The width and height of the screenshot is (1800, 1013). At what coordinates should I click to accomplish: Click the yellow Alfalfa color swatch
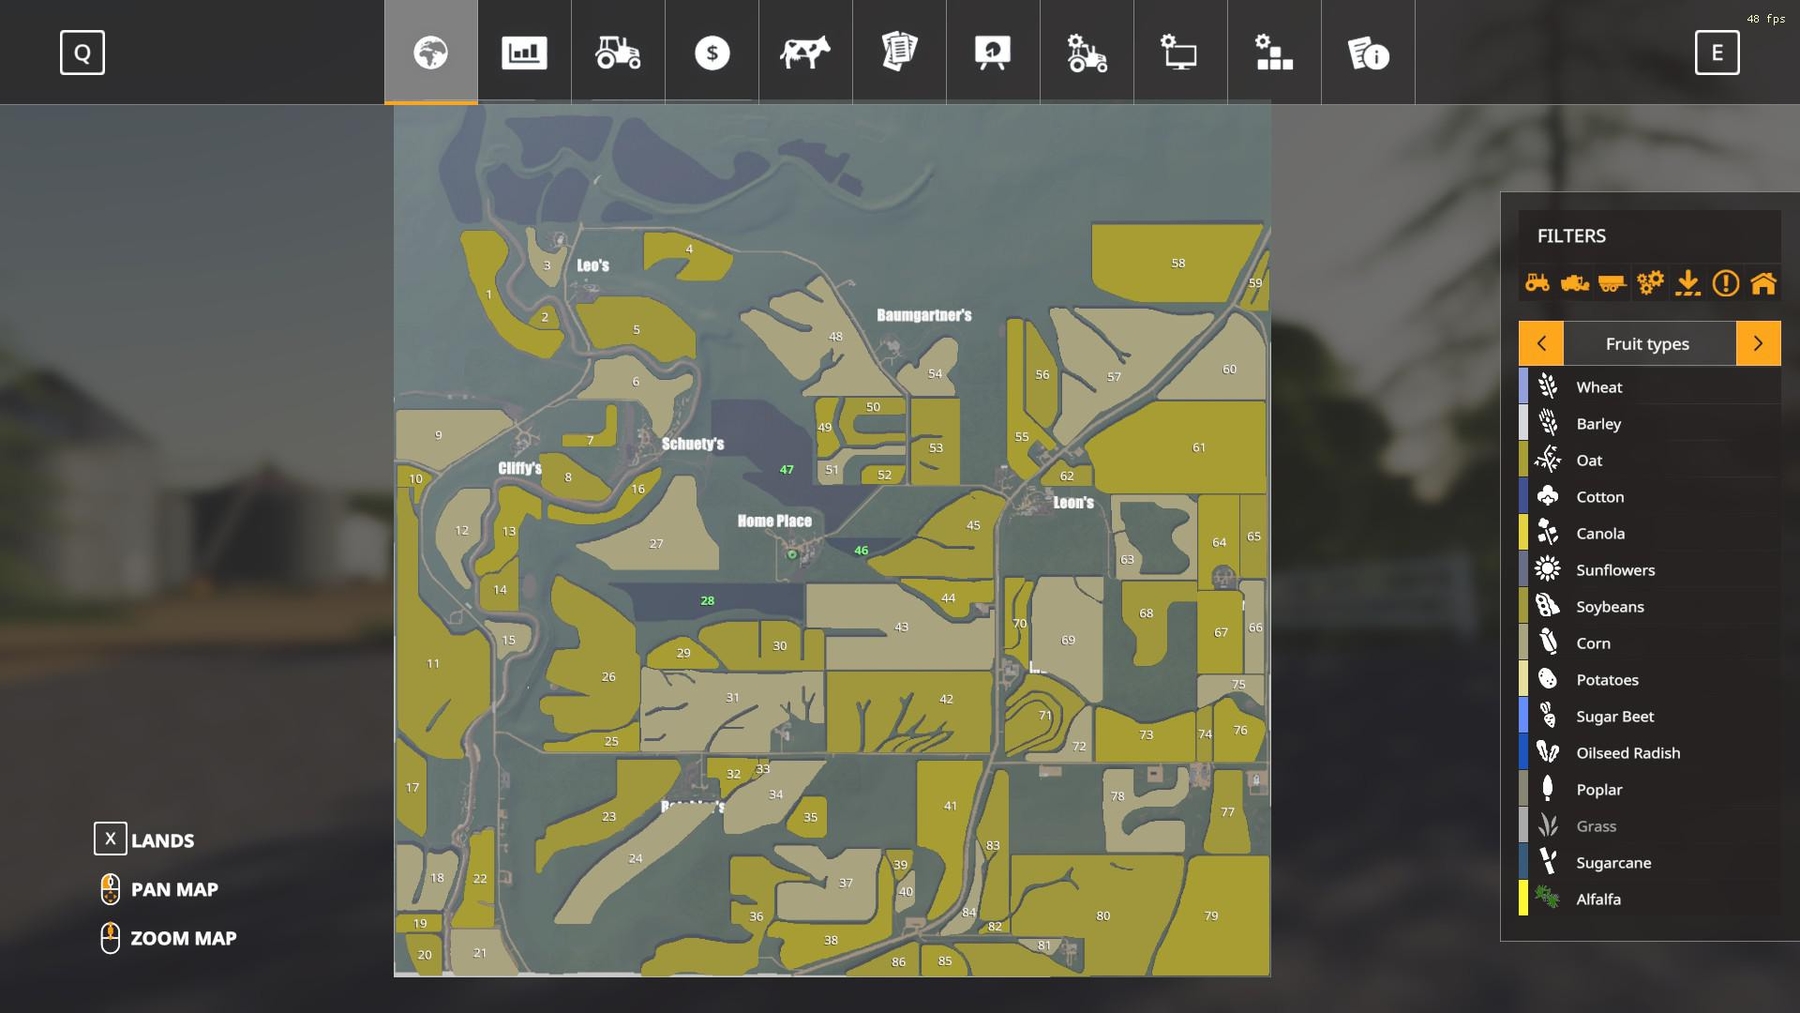(x=1523, y=898)
